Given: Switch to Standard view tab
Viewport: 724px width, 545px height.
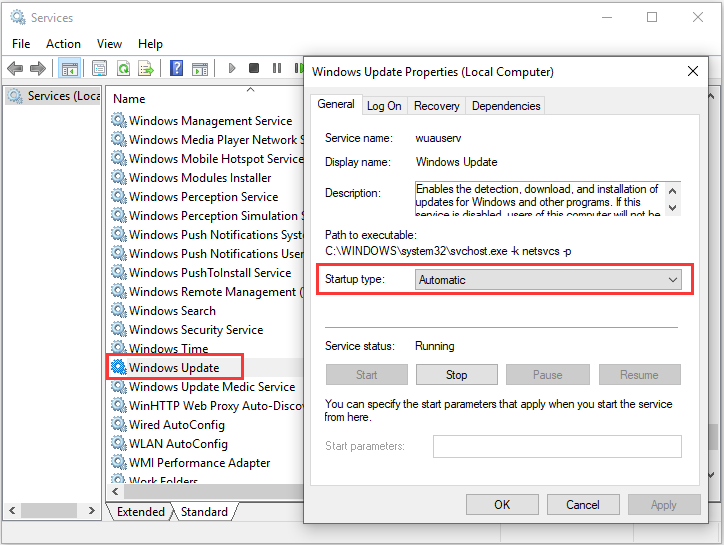Looking at the screenshot, I should 204,512.
